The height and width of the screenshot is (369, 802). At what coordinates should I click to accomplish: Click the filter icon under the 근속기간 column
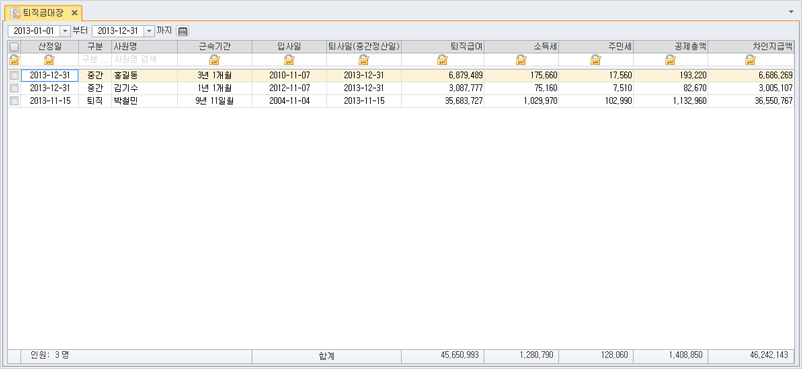[215, 60]
